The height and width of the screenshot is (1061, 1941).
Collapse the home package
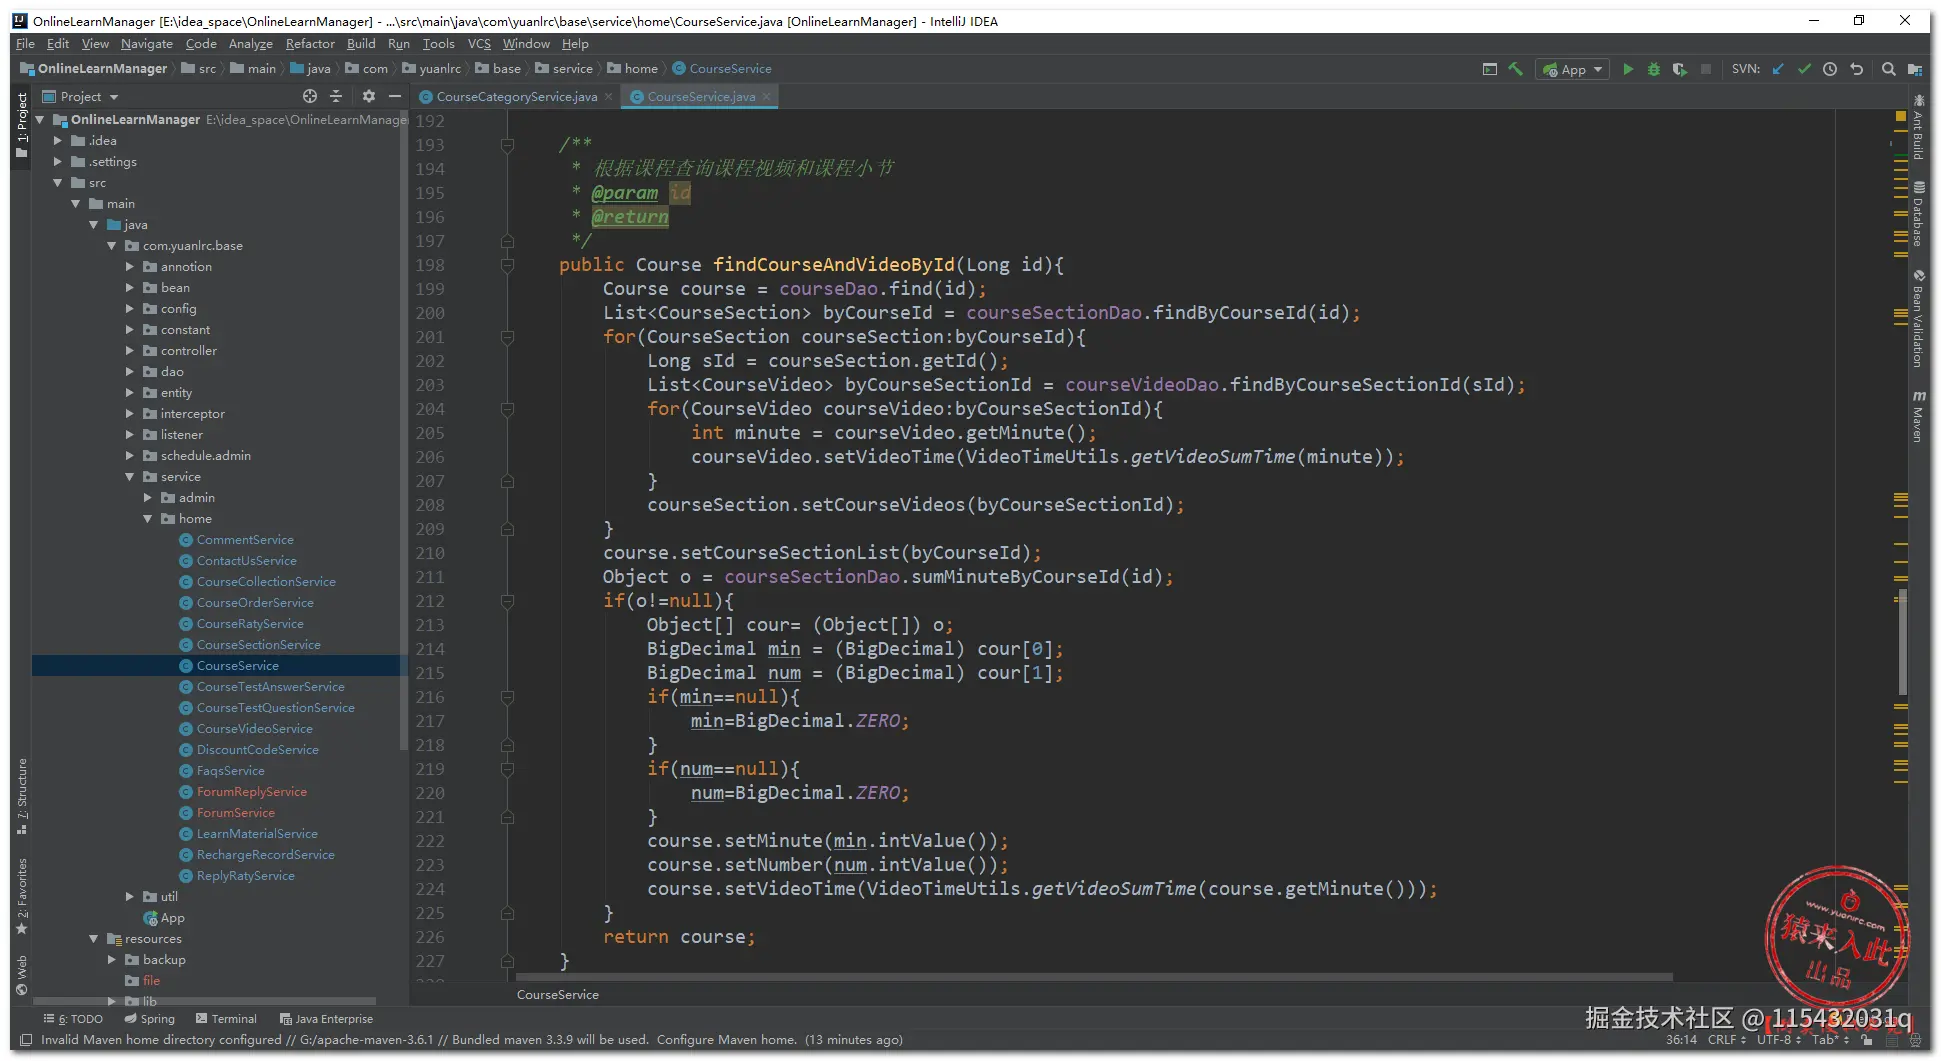pyautogui.click(x=148, y=519)
